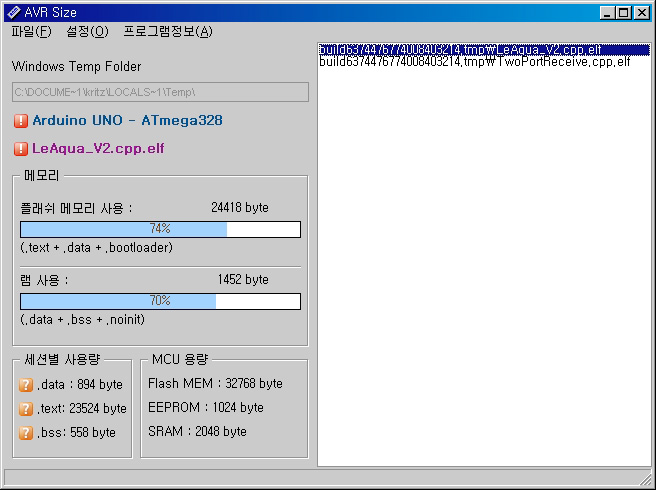
Task: Close the AVR Size window
Action: [x=642, y=12]
